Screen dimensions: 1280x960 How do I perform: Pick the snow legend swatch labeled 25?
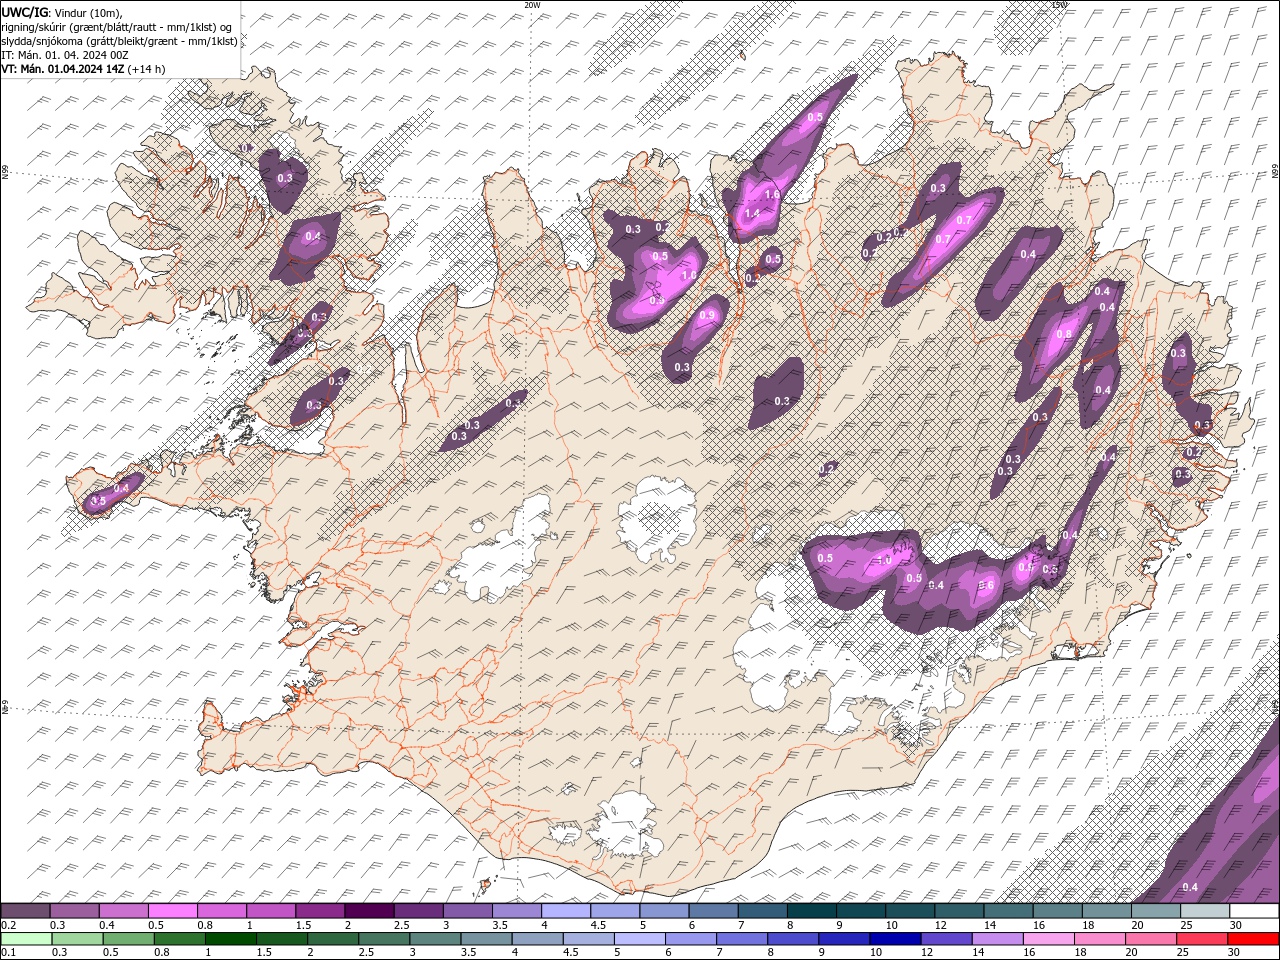[x=1205, y=911]
